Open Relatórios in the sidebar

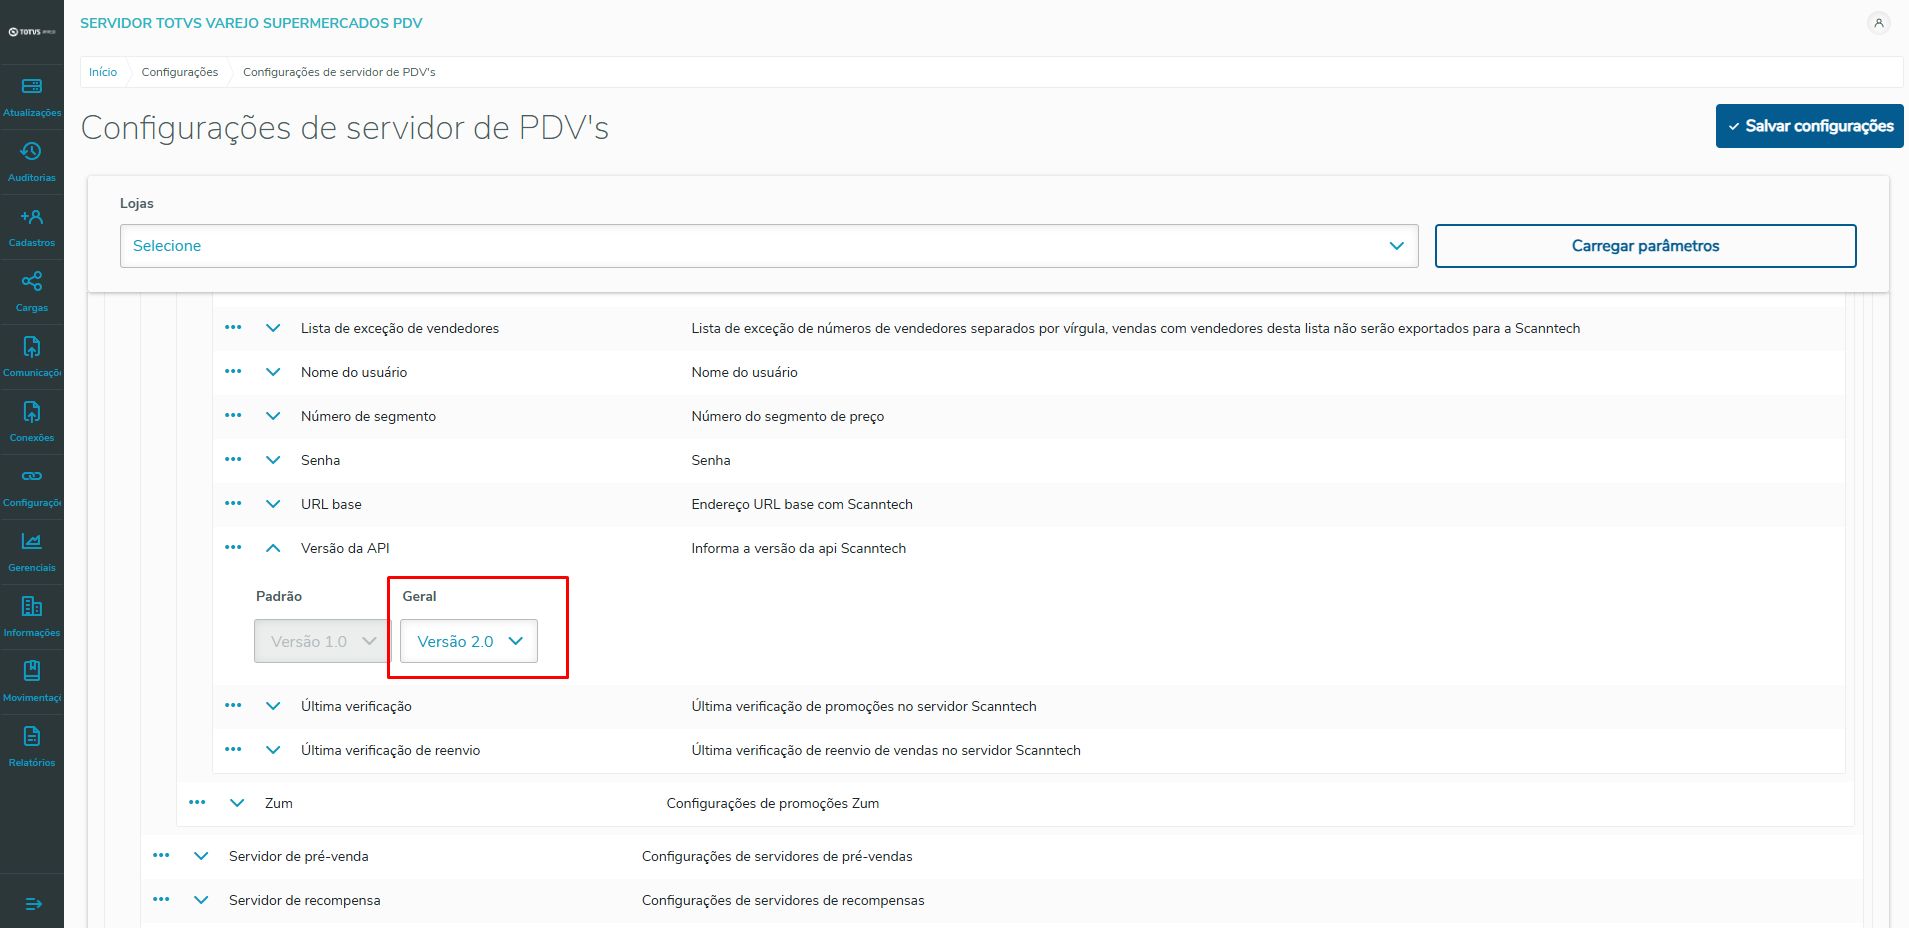pos(32,747)
